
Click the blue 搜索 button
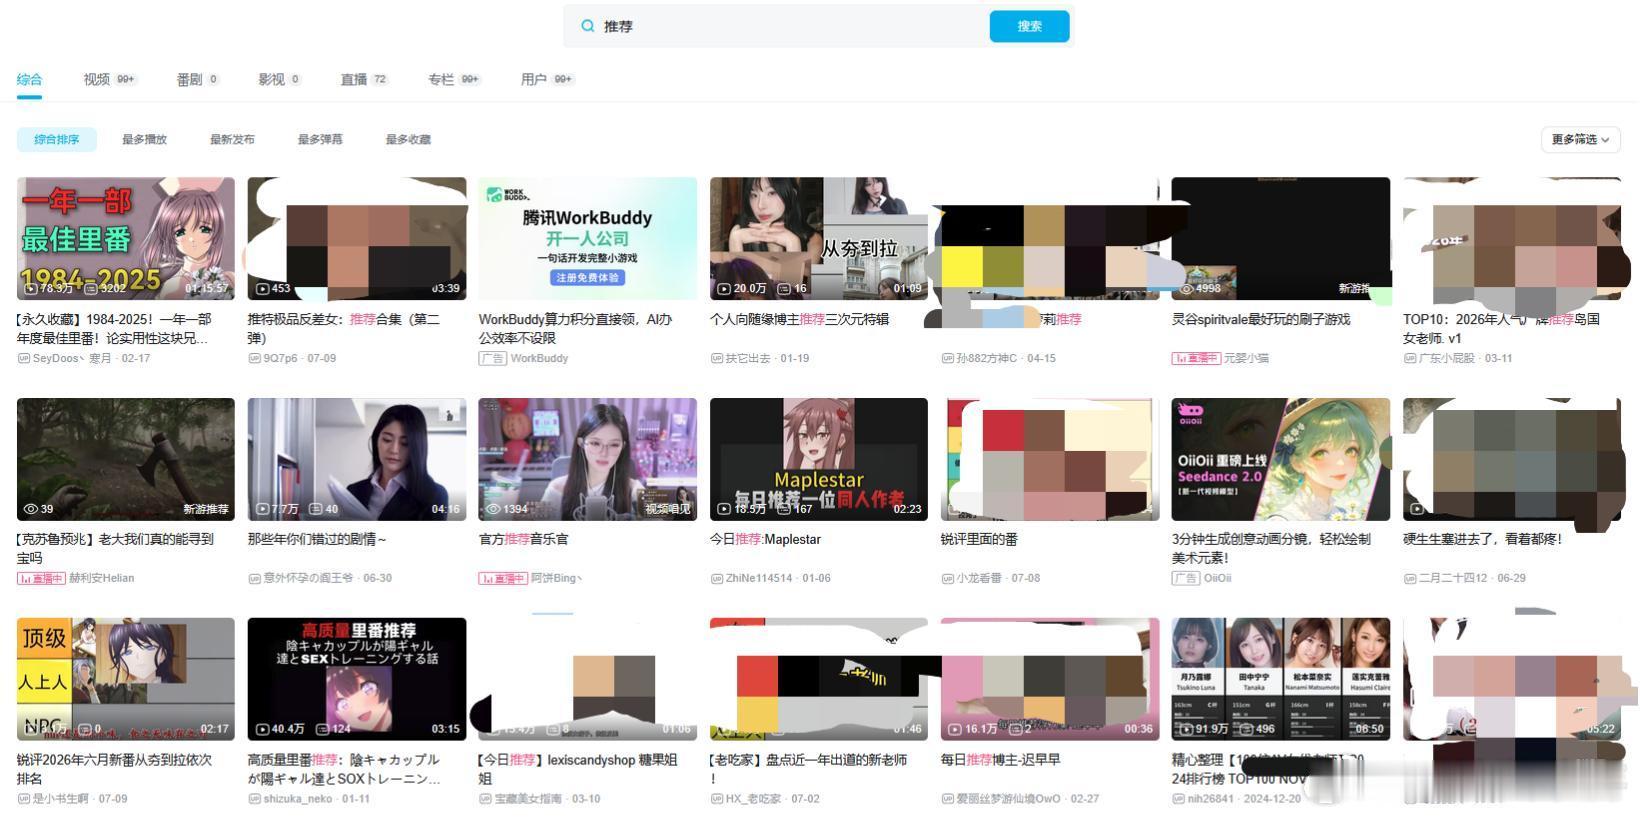coord(1029,26)
